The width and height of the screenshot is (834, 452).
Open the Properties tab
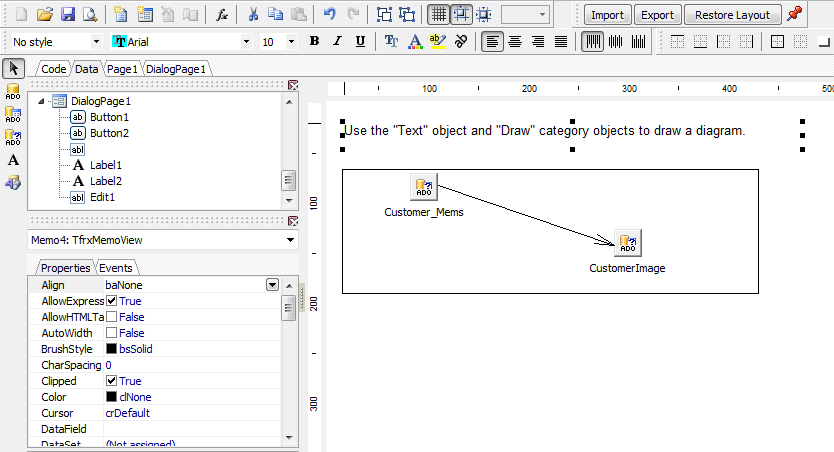65,268
